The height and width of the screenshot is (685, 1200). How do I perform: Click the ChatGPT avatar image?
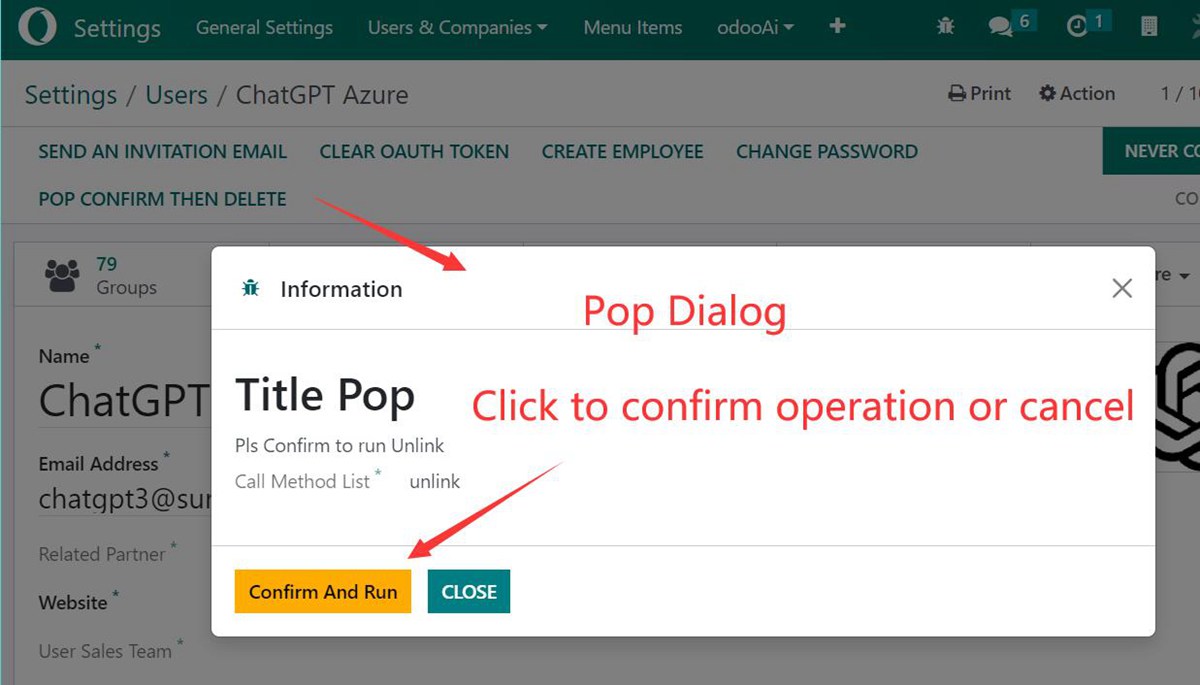click(x=1178, y=406)
